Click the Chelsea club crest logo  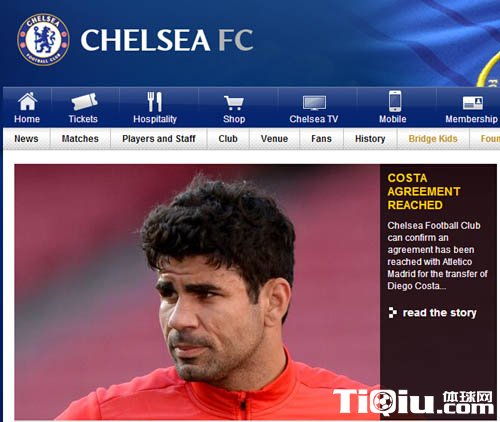tap(43, 40)
